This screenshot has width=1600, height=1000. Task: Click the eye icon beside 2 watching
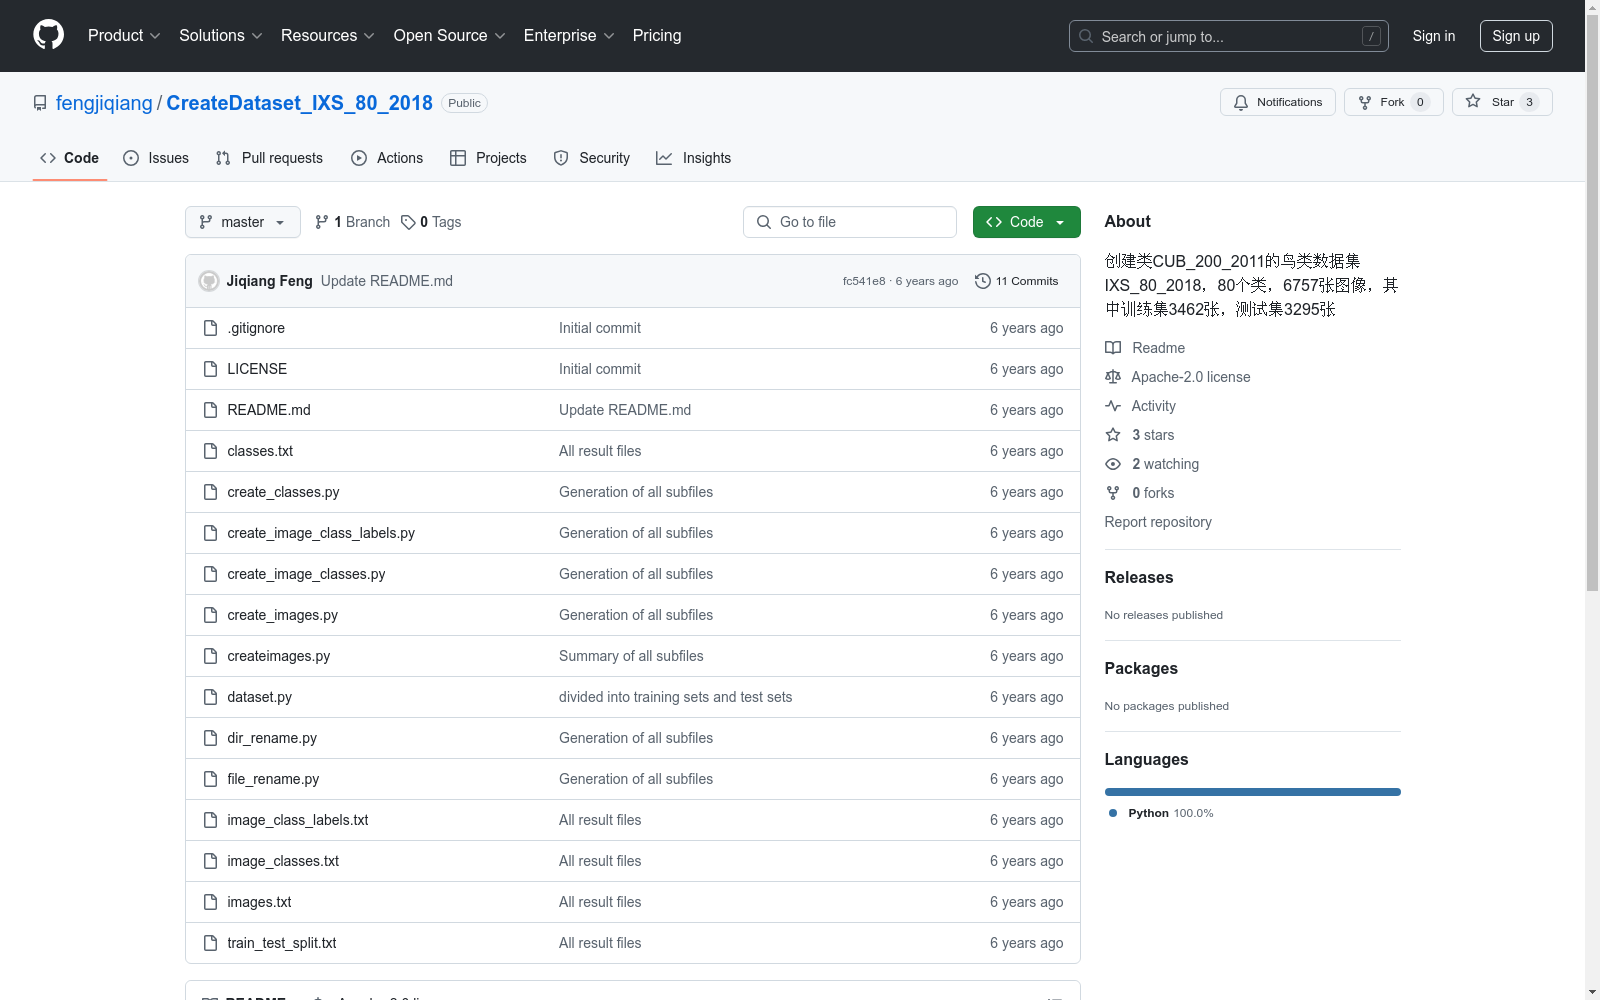[x=1113, y=464]
